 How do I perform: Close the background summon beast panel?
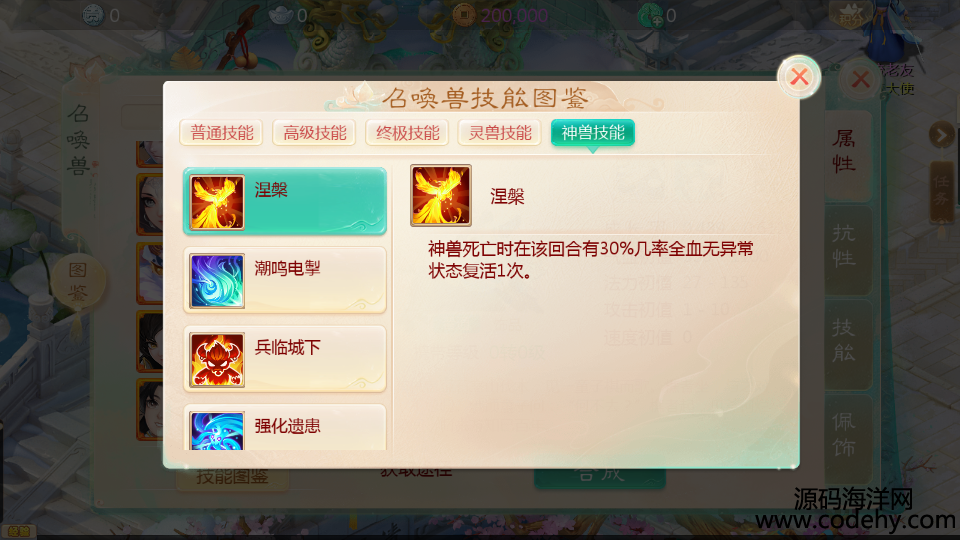(x=861, y=80)
